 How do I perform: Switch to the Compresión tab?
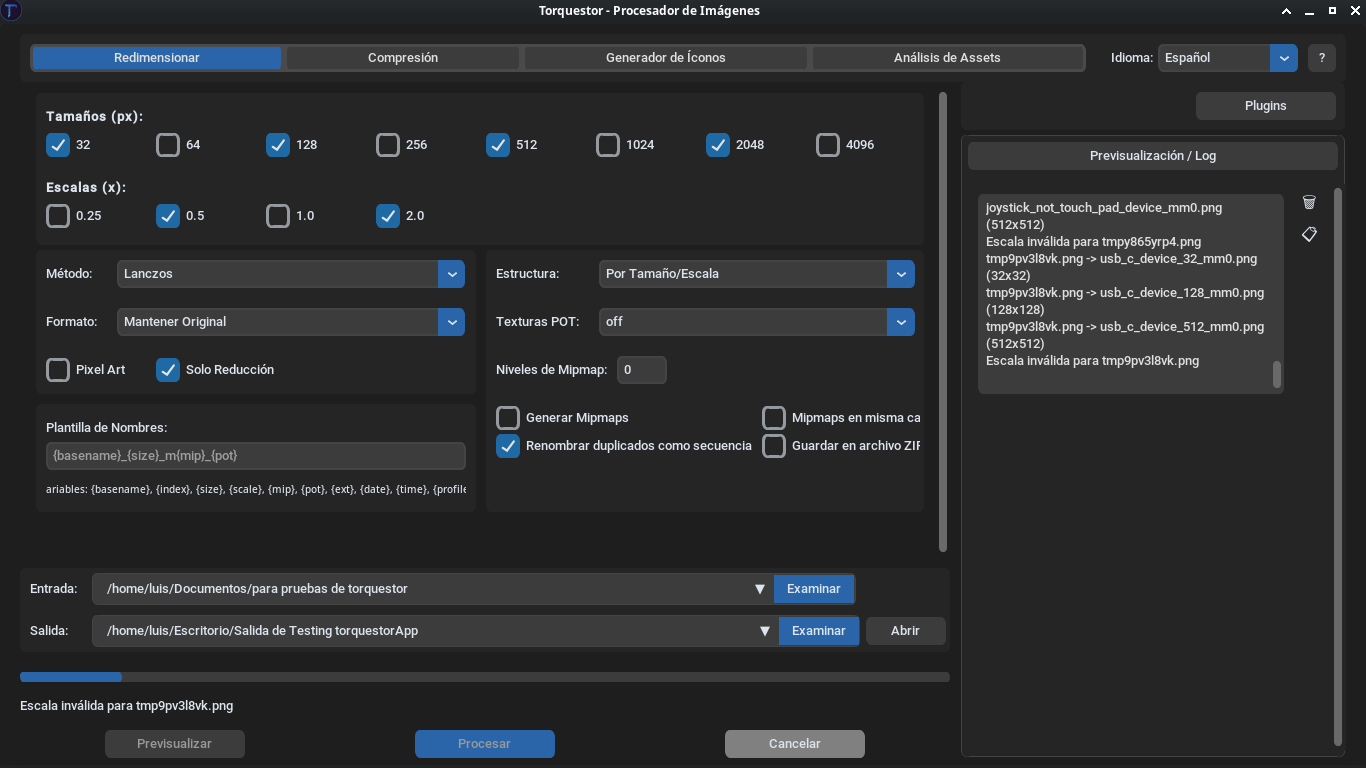coord(402,57)
